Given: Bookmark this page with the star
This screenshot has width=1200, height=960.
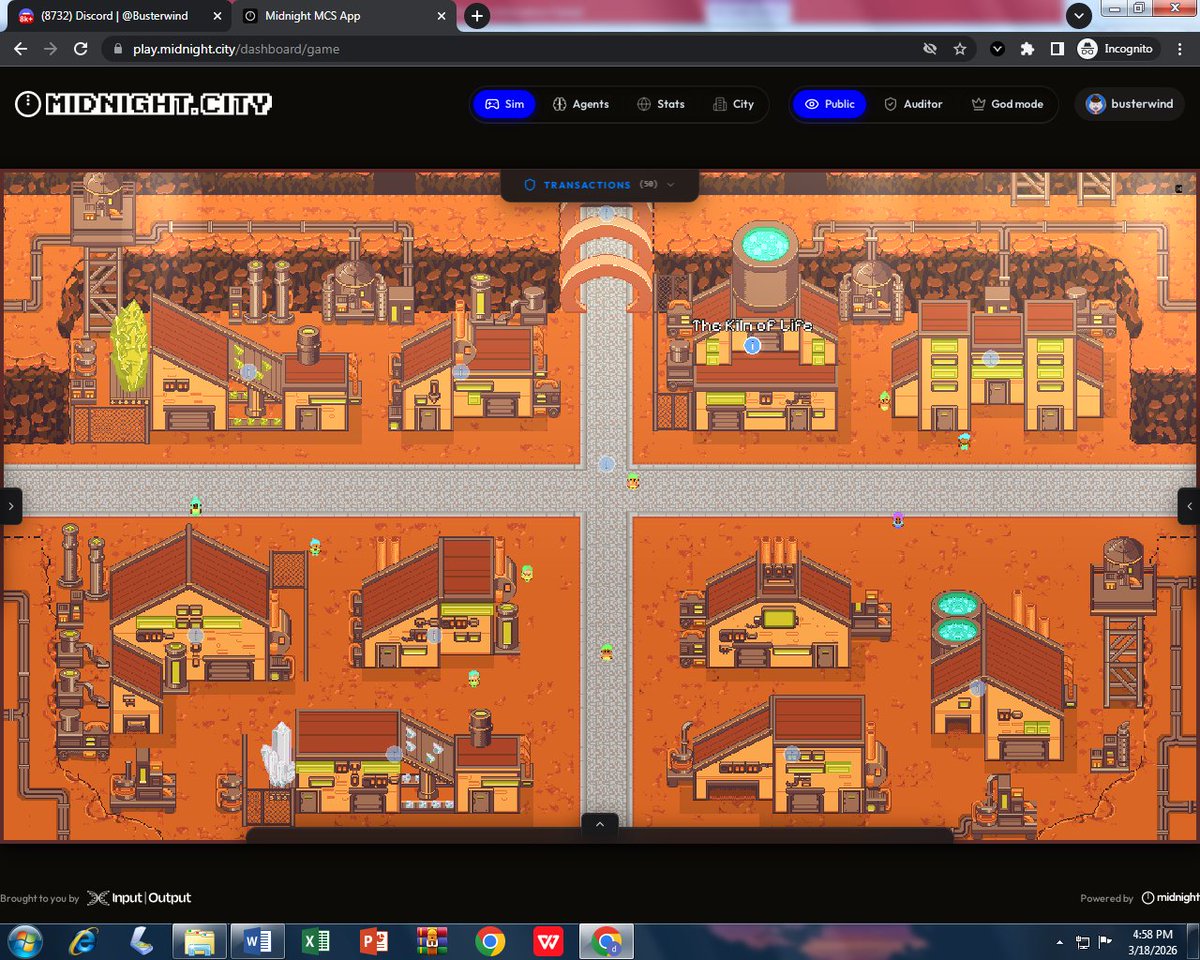Looking at the screenshot, I should click(960, 48).
